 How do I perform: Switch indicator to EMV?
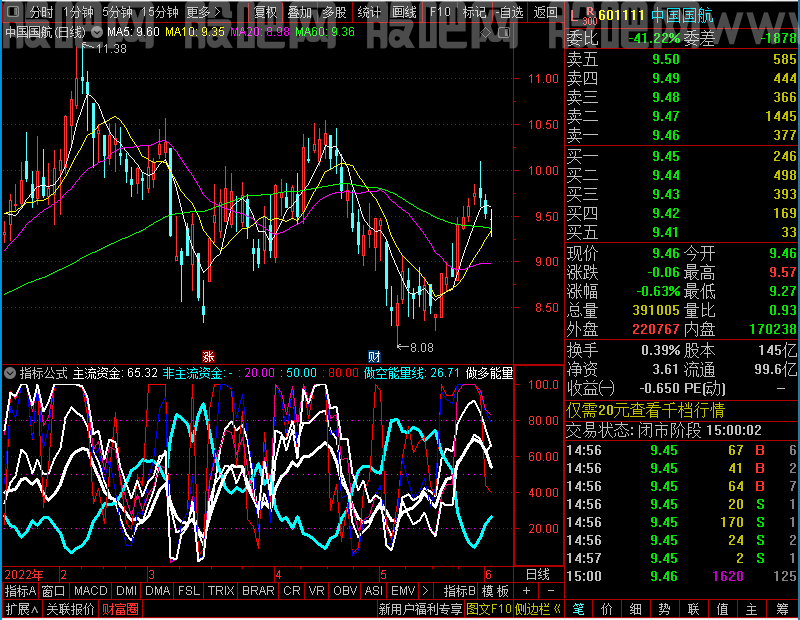click(x=403, y=590)
